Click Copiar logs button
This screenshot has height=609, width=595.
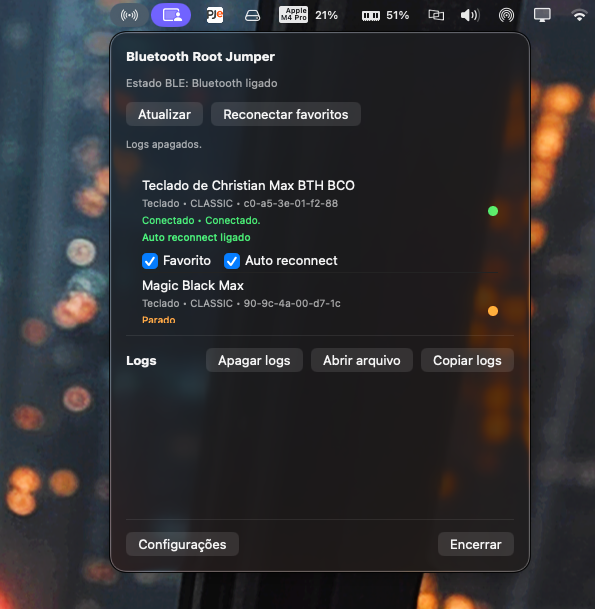click(467, 360)
